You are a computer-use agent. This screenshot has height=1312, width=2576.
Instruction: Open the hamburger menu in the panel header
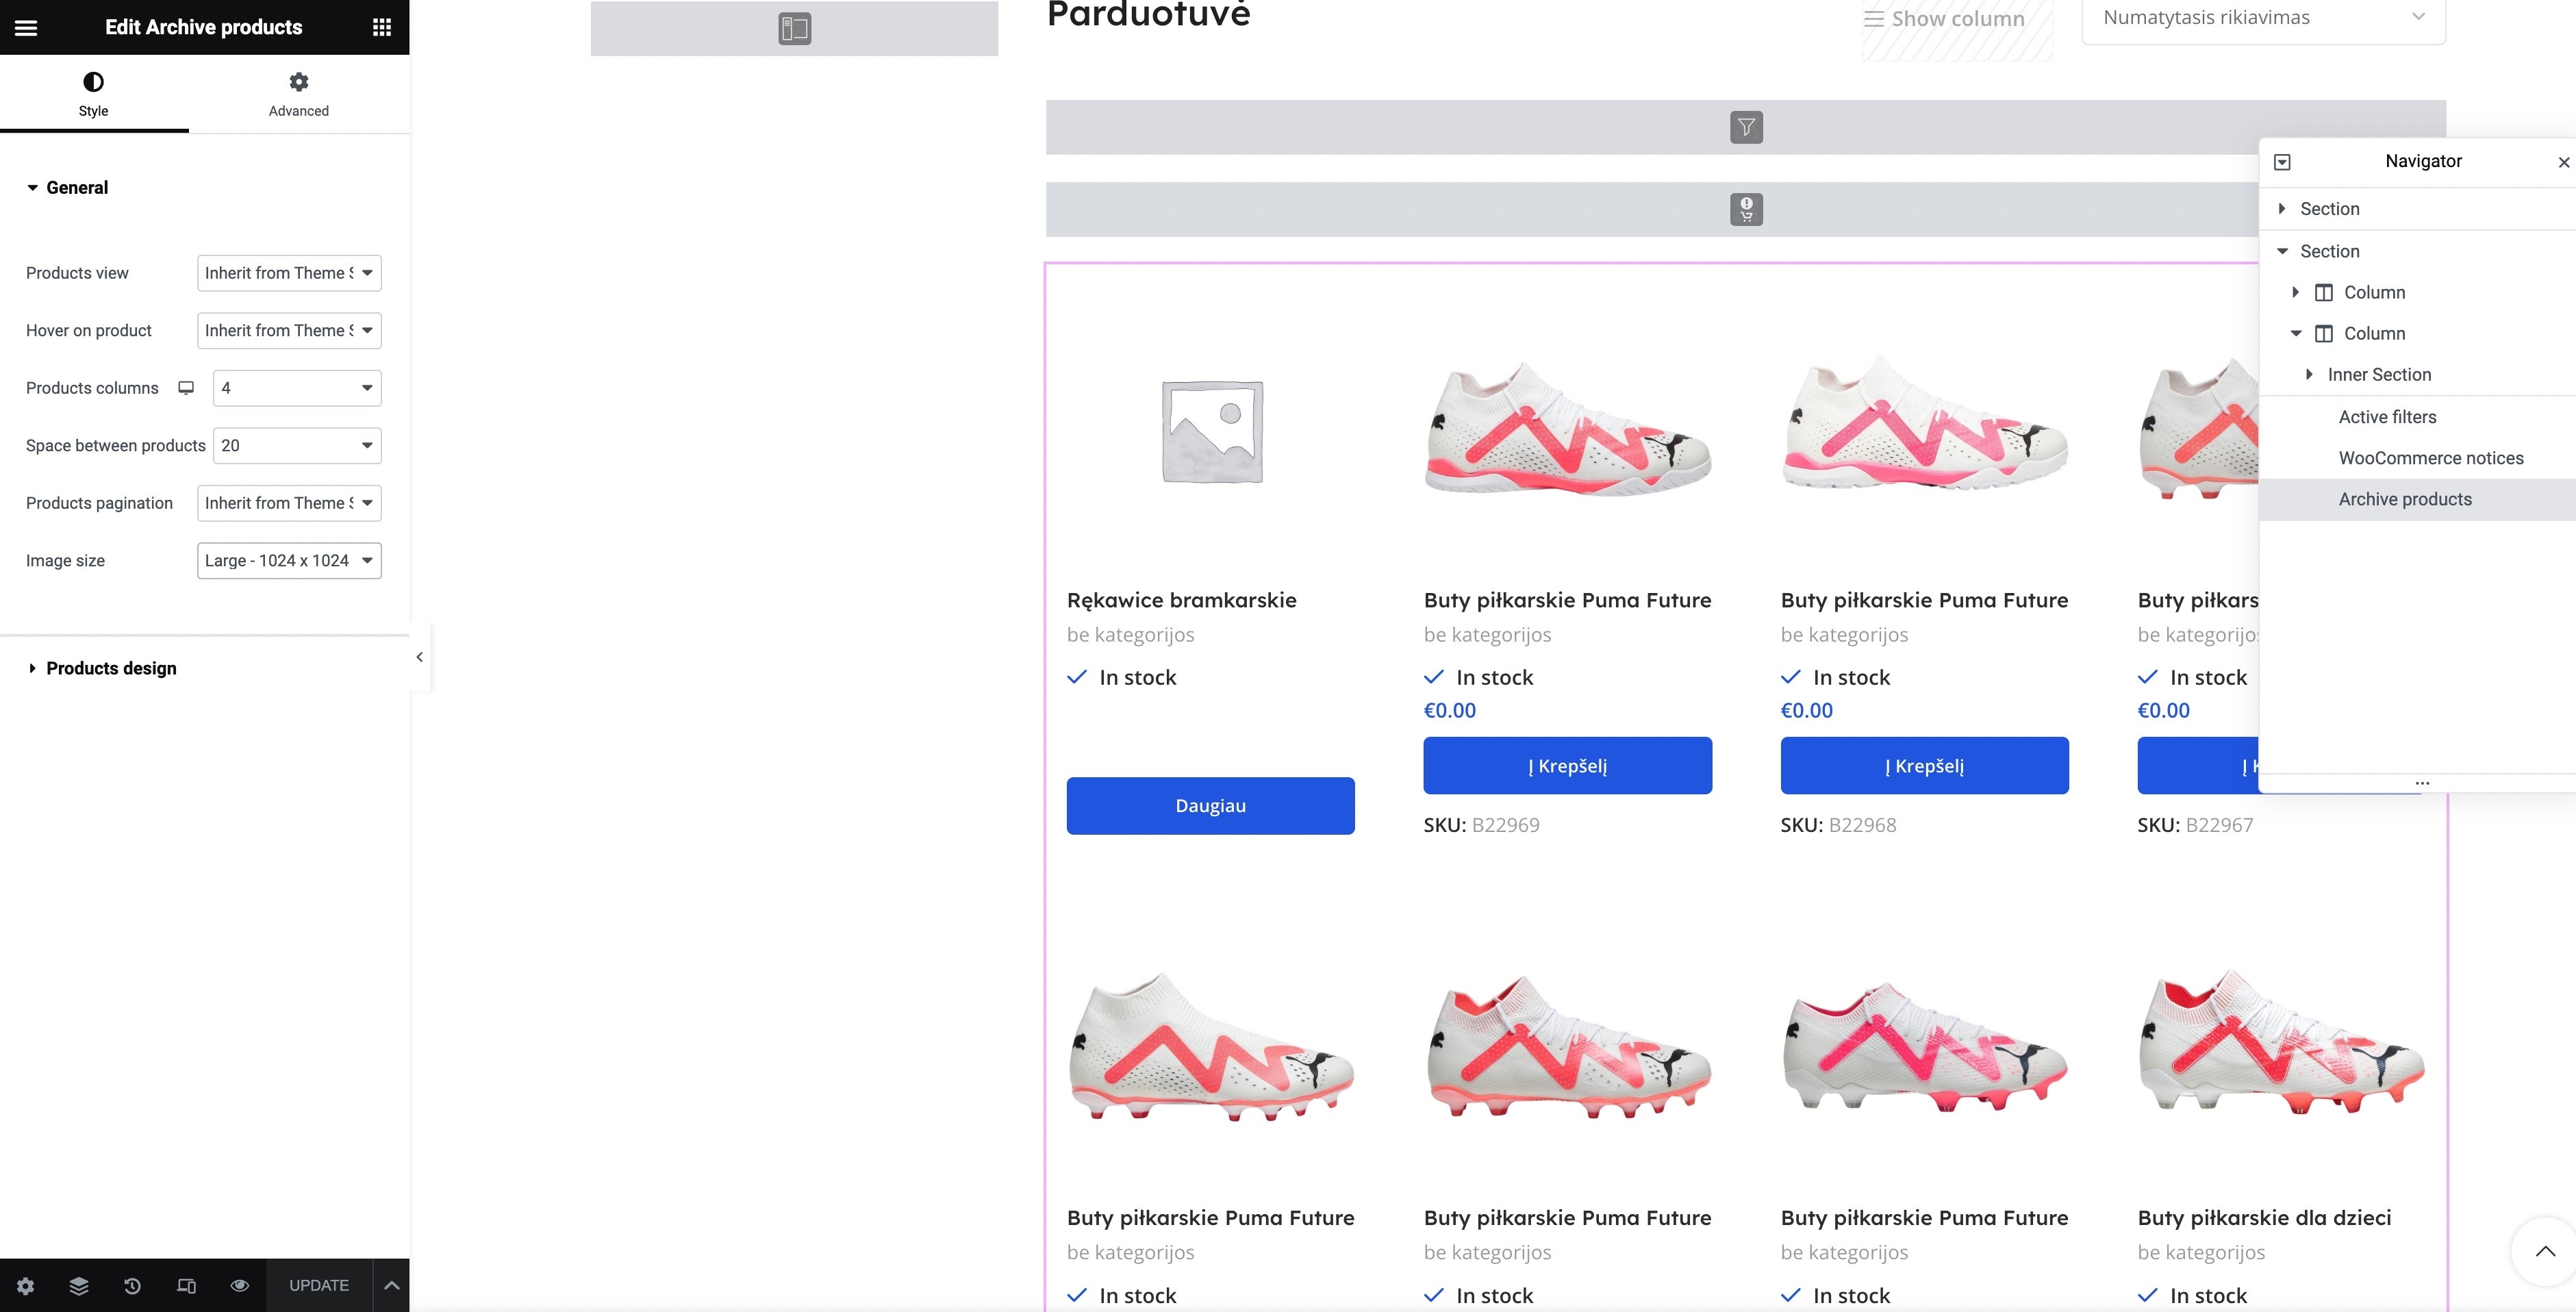click(x=26, y=27)
